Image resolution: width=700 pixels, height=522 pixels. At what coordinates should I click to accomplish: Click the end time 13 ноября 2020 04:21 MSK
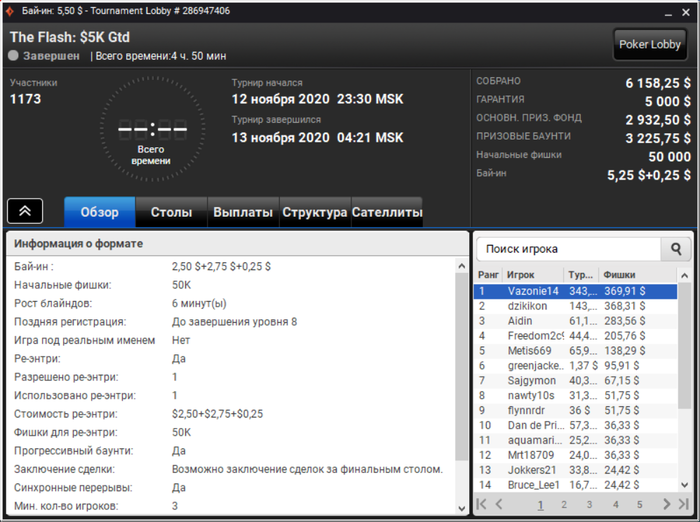click(x=317, y=138)
